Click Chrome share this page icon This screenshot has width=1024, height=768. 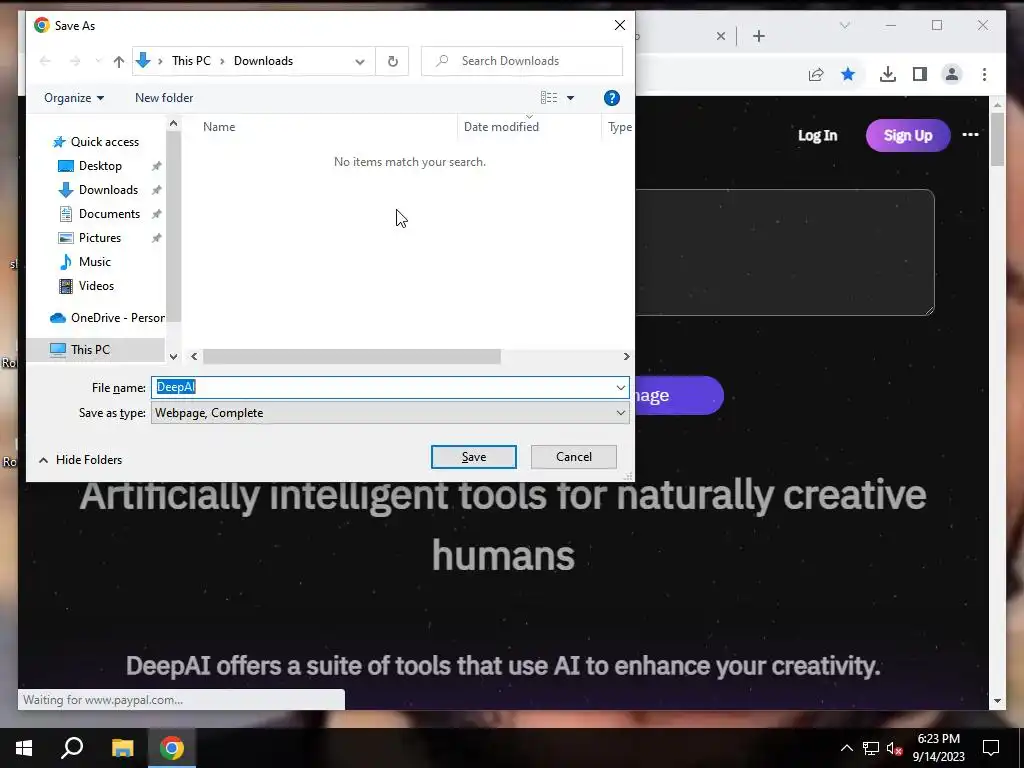(x=816, y=74)
